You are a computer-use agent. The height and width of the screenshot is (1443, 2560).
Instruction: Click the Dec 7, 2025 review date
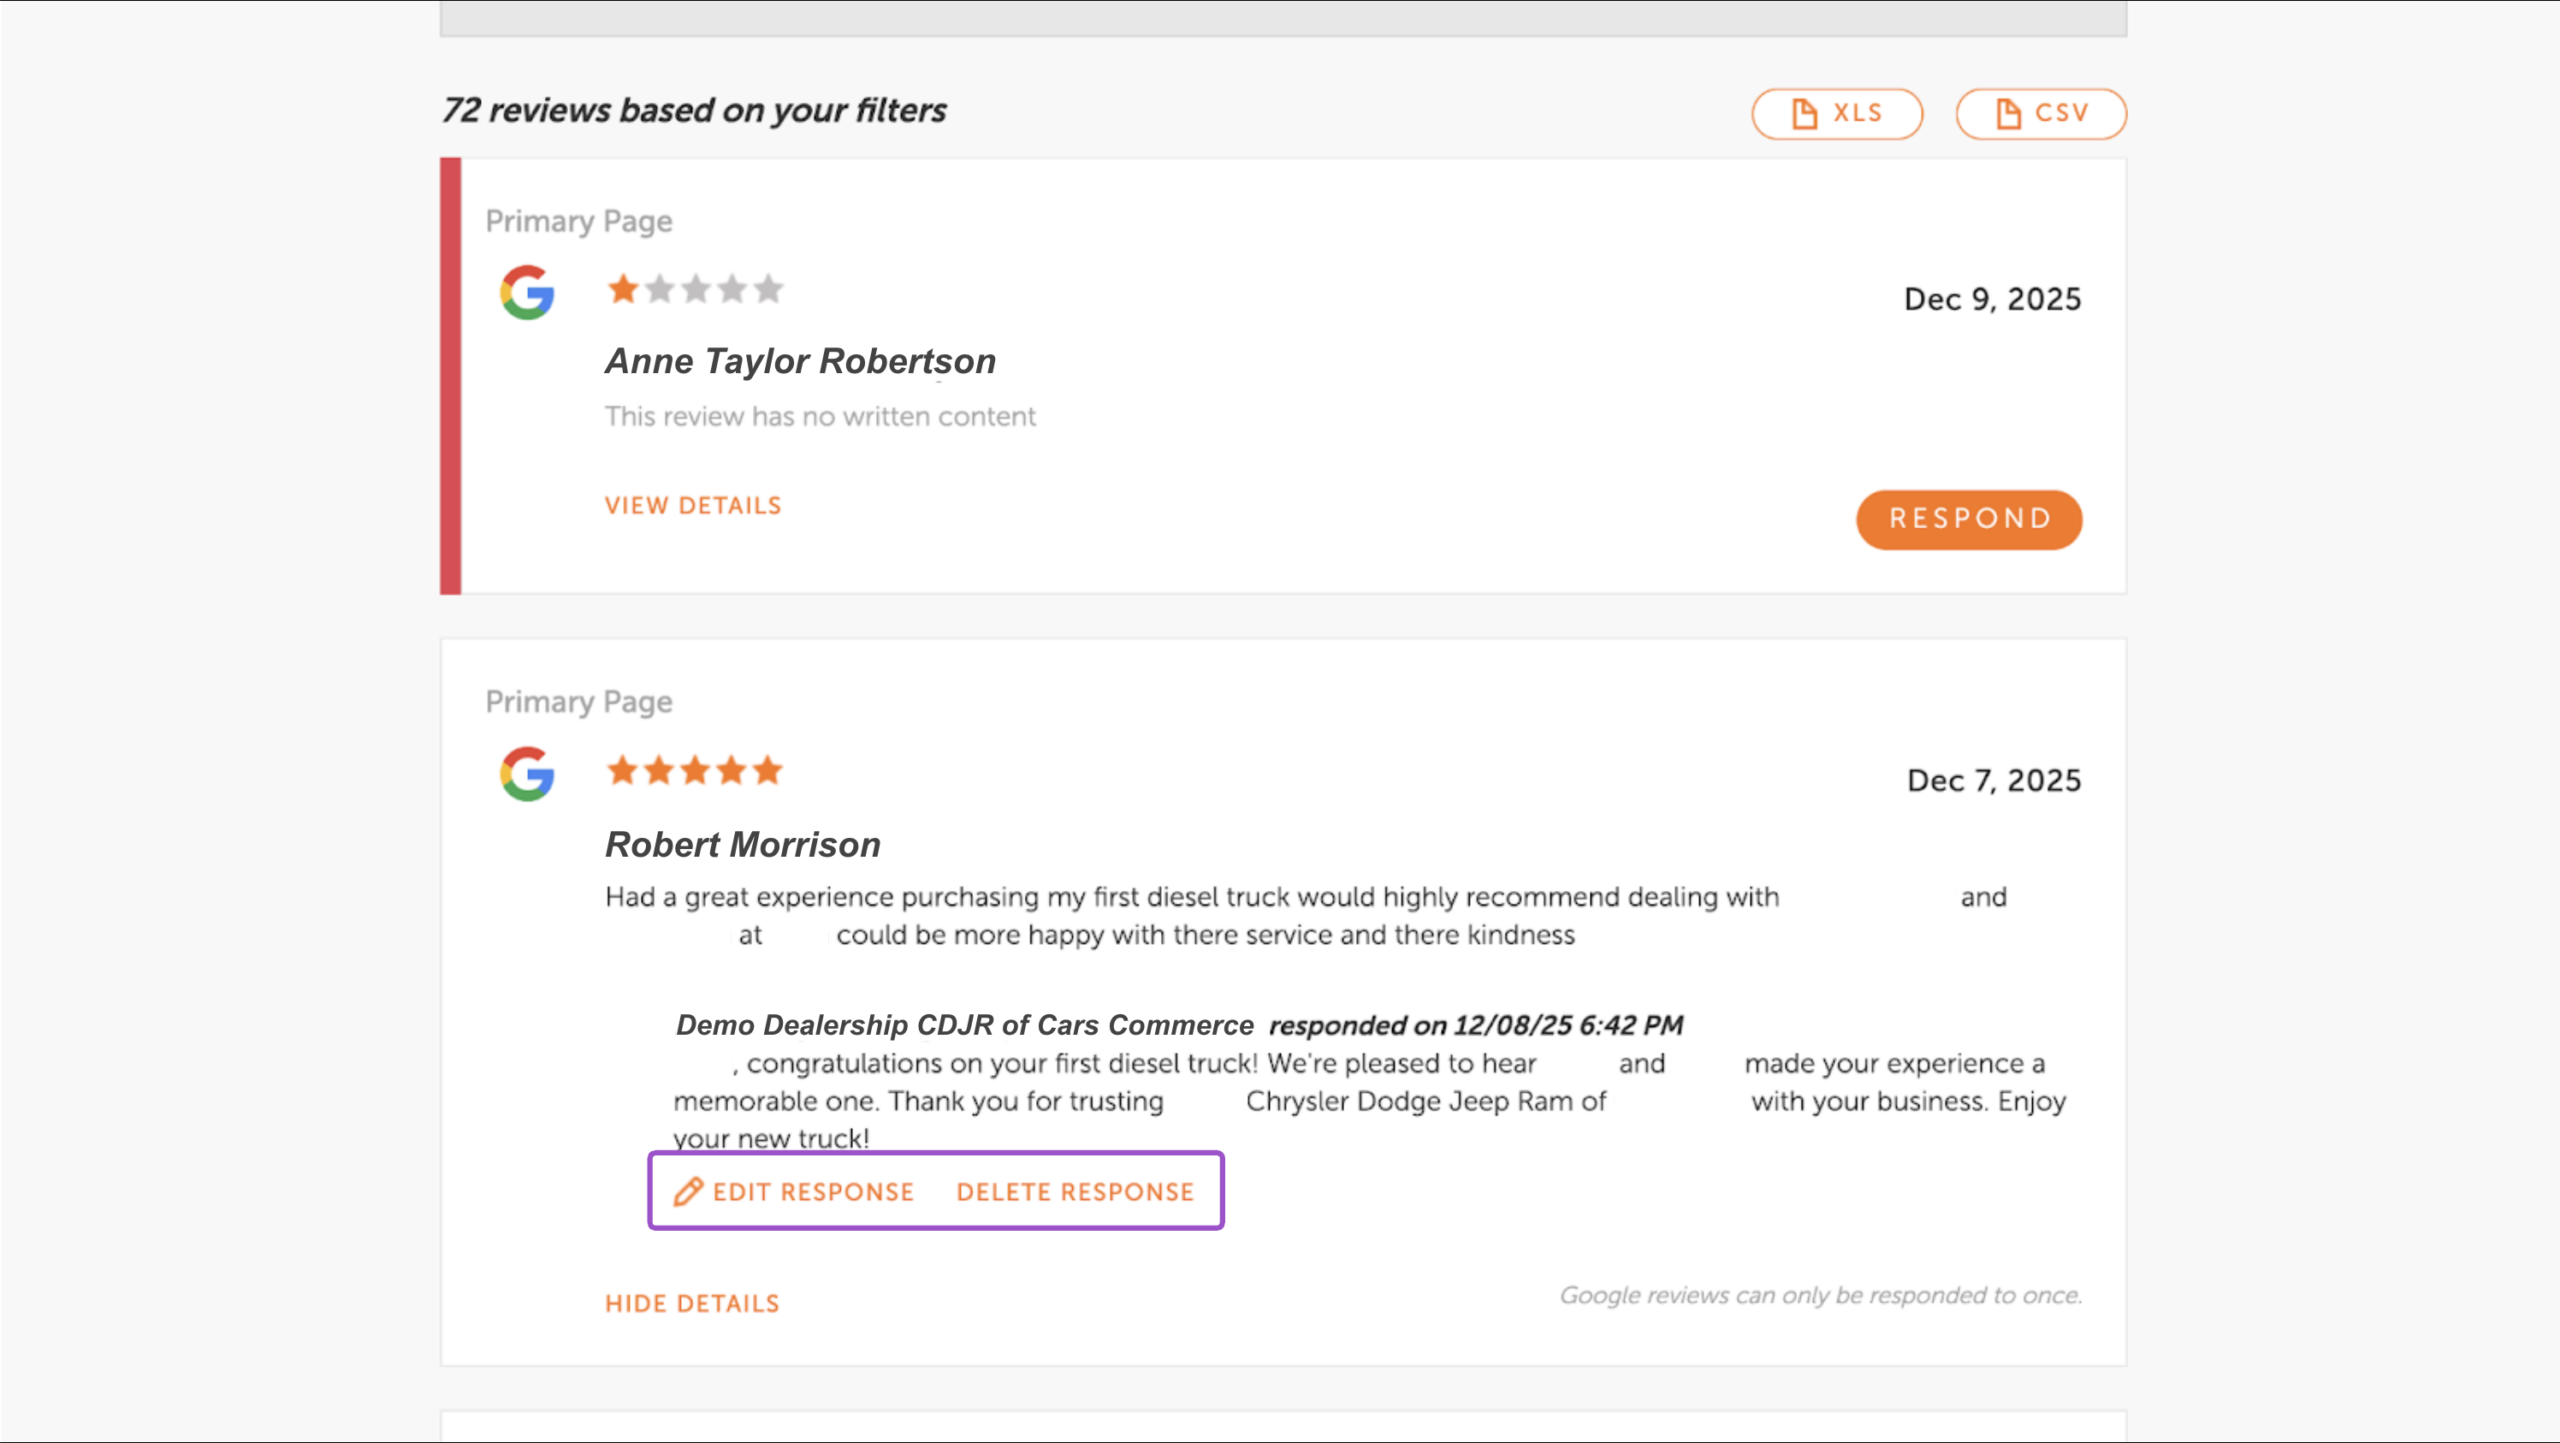pyautogui.click(x=1994, y=780)
